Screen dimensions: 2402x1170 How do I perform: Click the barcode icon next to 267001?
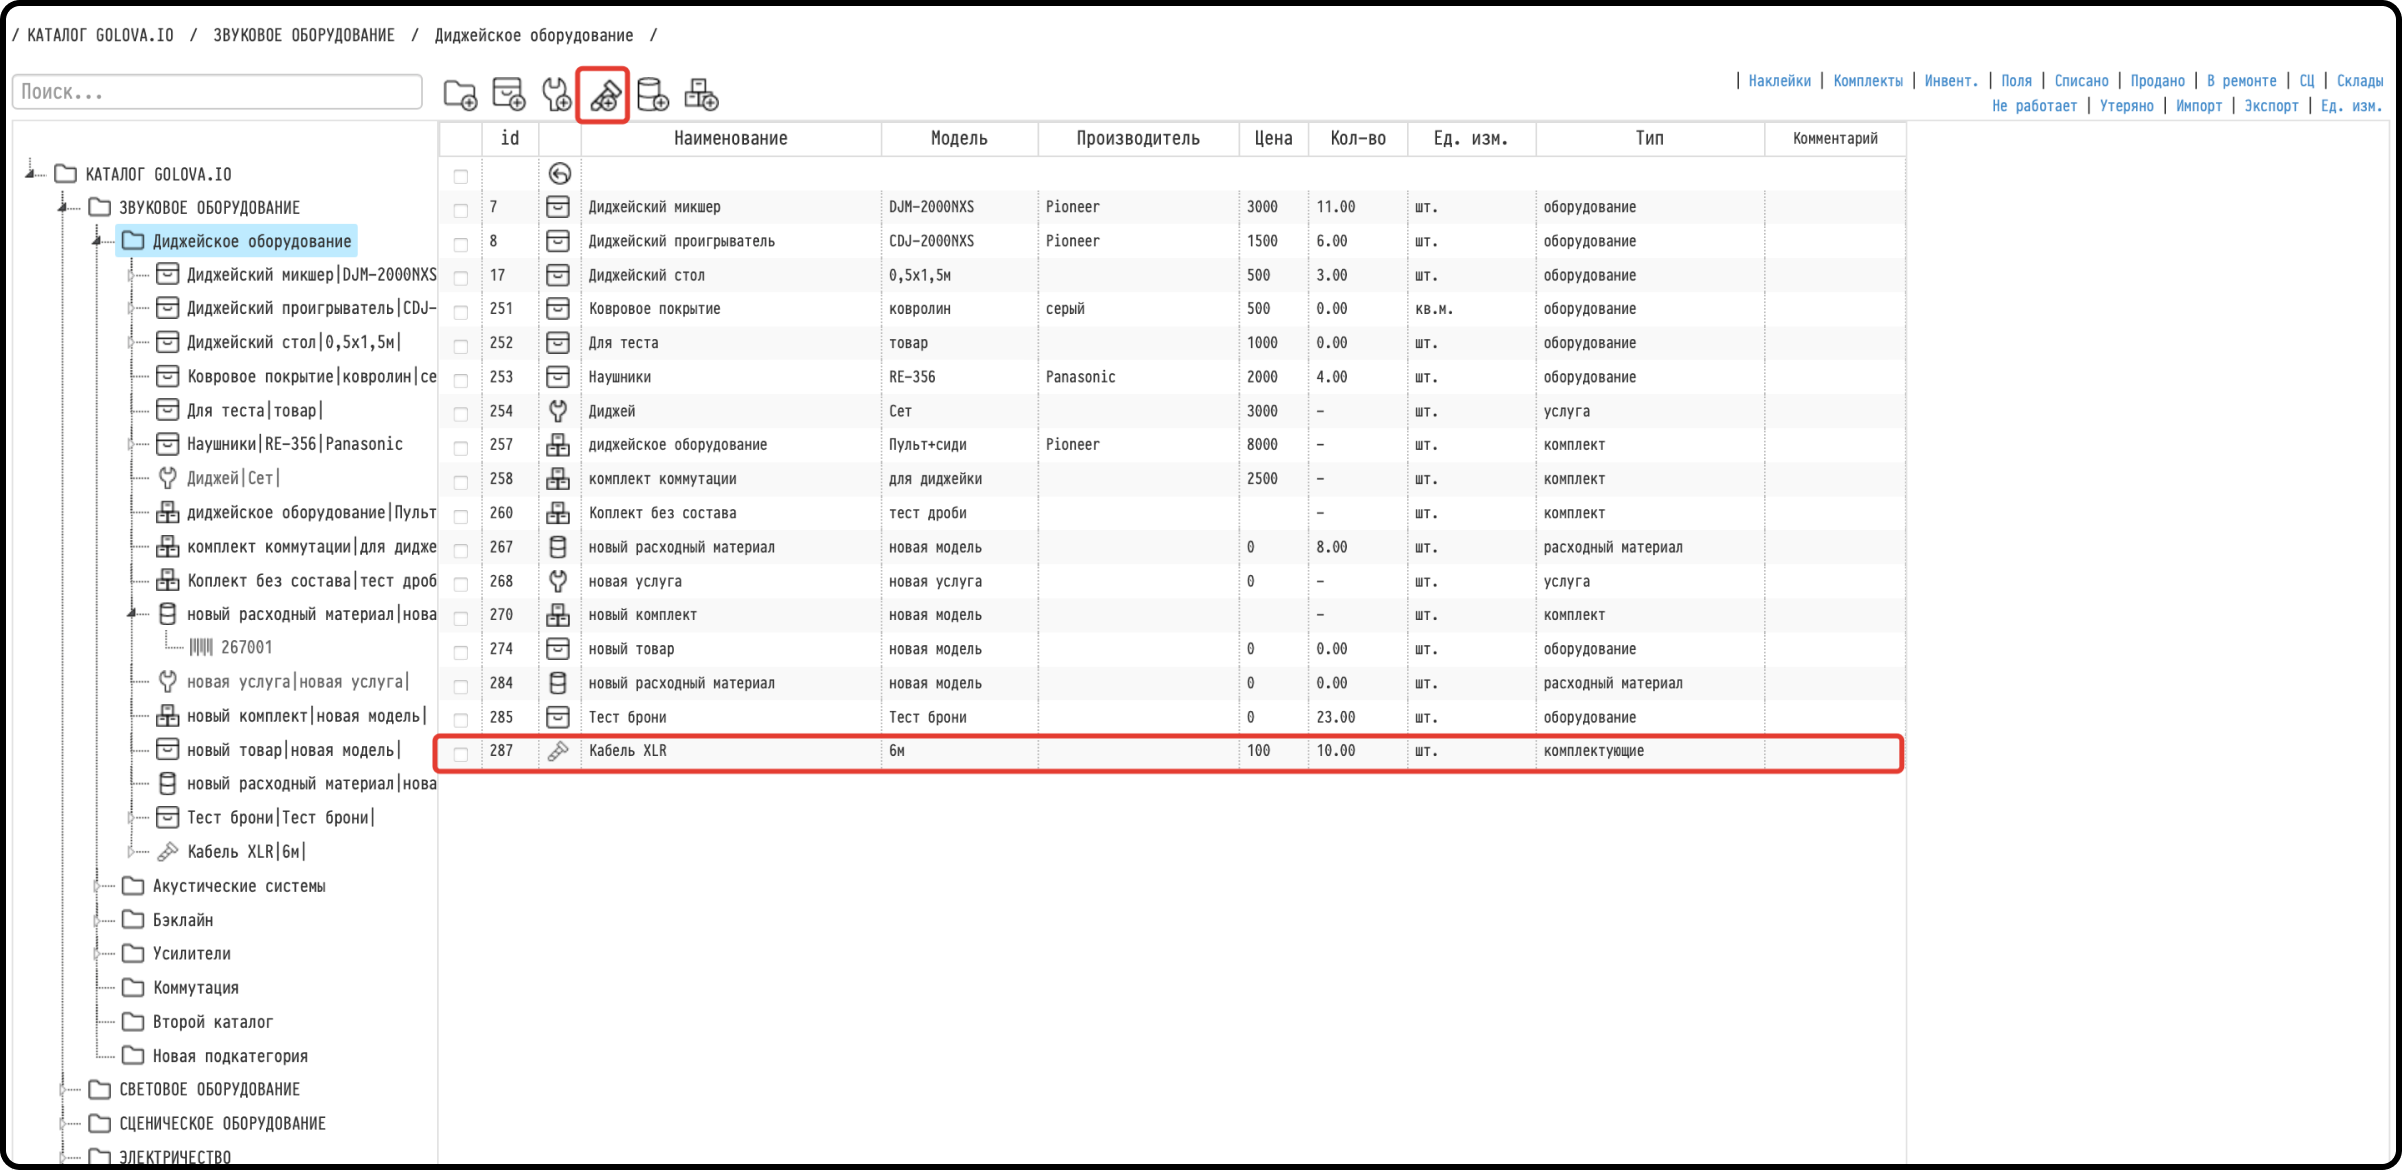coord(201,648)
